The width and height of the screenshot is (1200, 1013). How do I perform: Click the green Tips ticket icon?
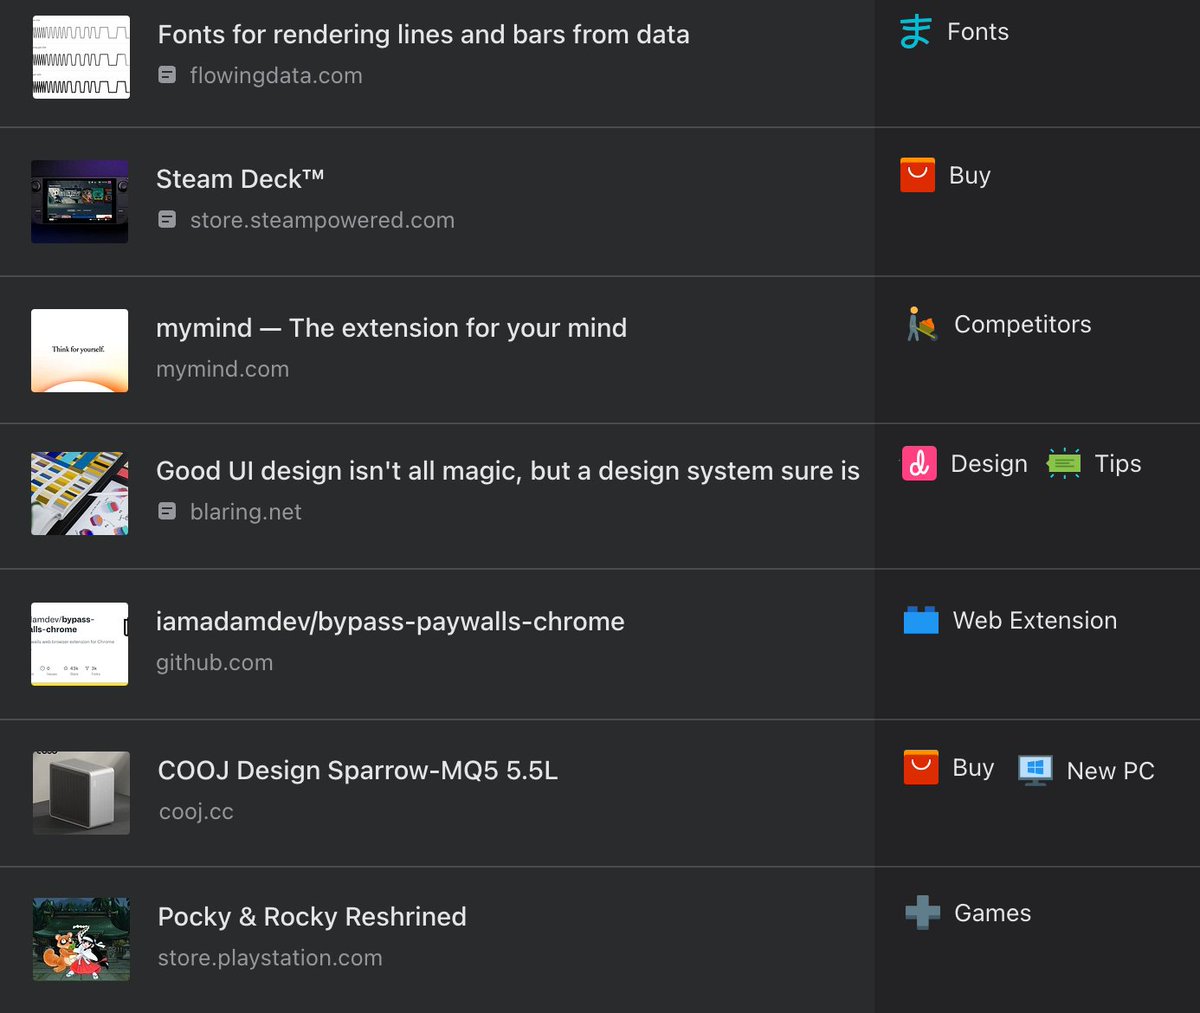[1064, 464]
